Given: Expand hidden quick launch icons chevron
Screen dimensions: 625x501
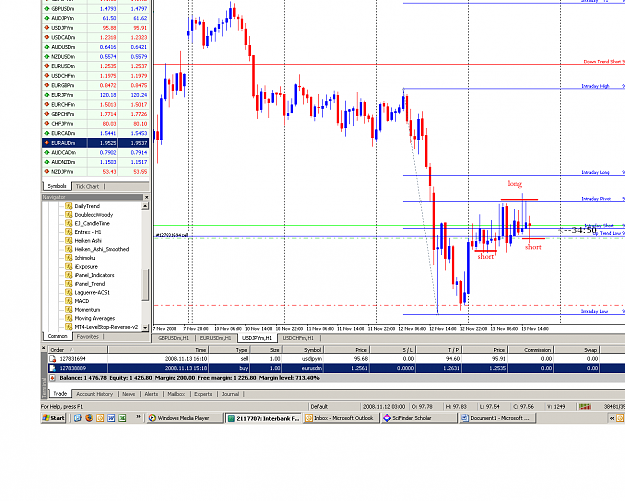Looking at the screenshot, I should pyautogui.click(x=138, y=417).
